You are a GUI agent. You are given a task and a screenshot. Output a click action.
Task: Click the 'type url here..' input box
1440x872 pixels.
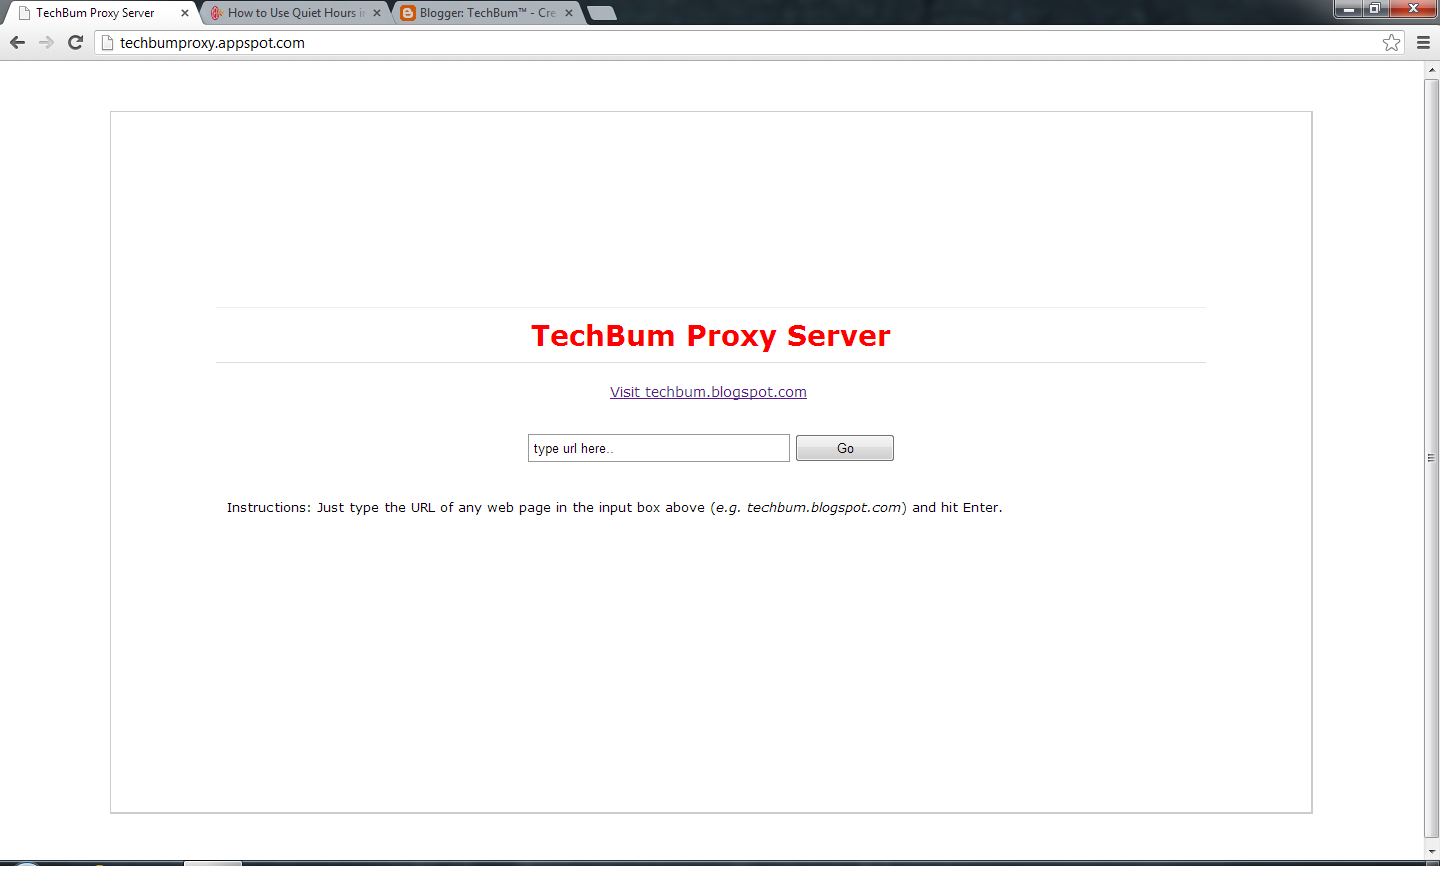[x=659, y=448]
